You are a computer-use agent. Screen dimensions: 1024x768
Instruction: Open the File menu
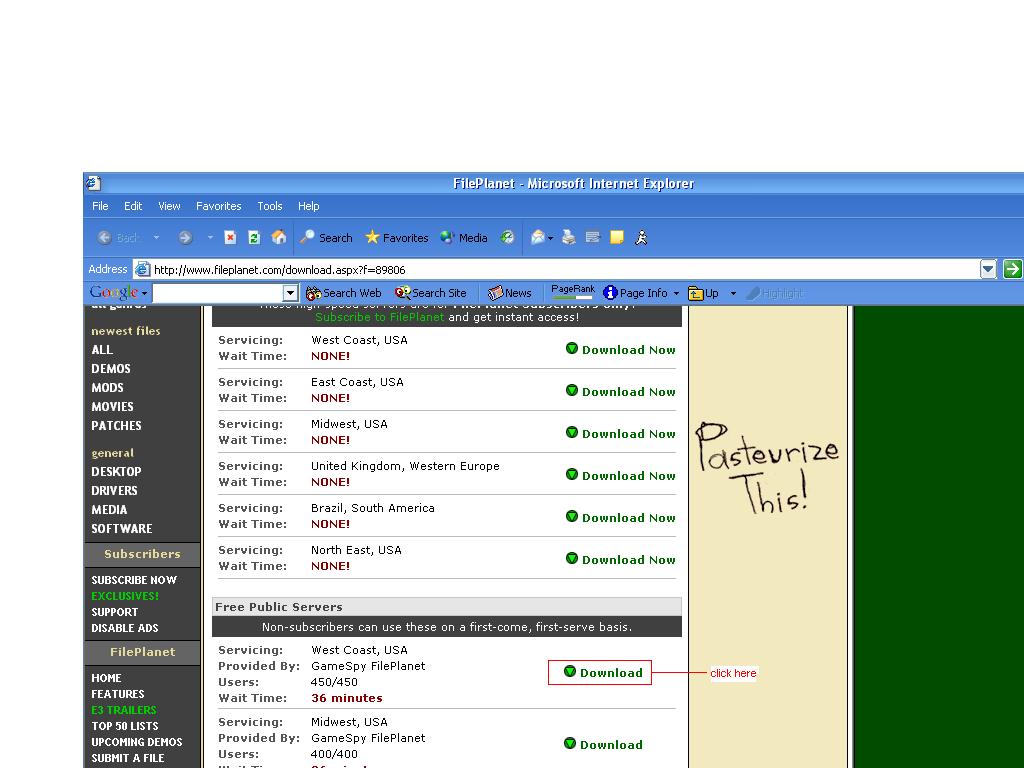(x=100, y=206)
